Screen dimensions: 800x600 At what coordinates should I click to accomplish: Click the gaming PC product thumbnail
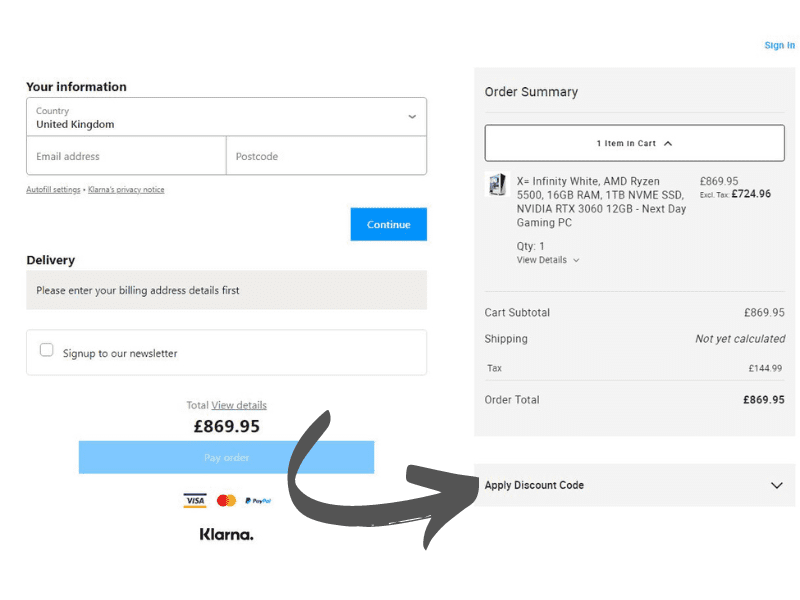pos(496,184)
